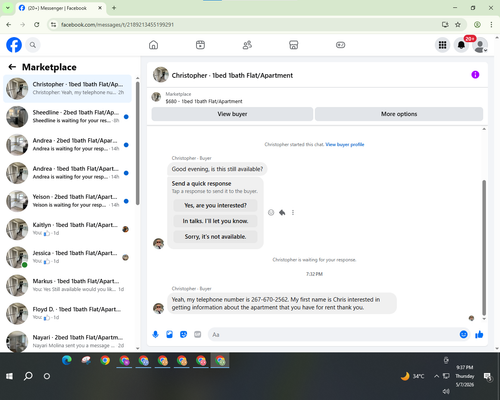Screen dimensions: 500x400
Task: Click the browser Back arrow
Action: [x=9, y=25]
